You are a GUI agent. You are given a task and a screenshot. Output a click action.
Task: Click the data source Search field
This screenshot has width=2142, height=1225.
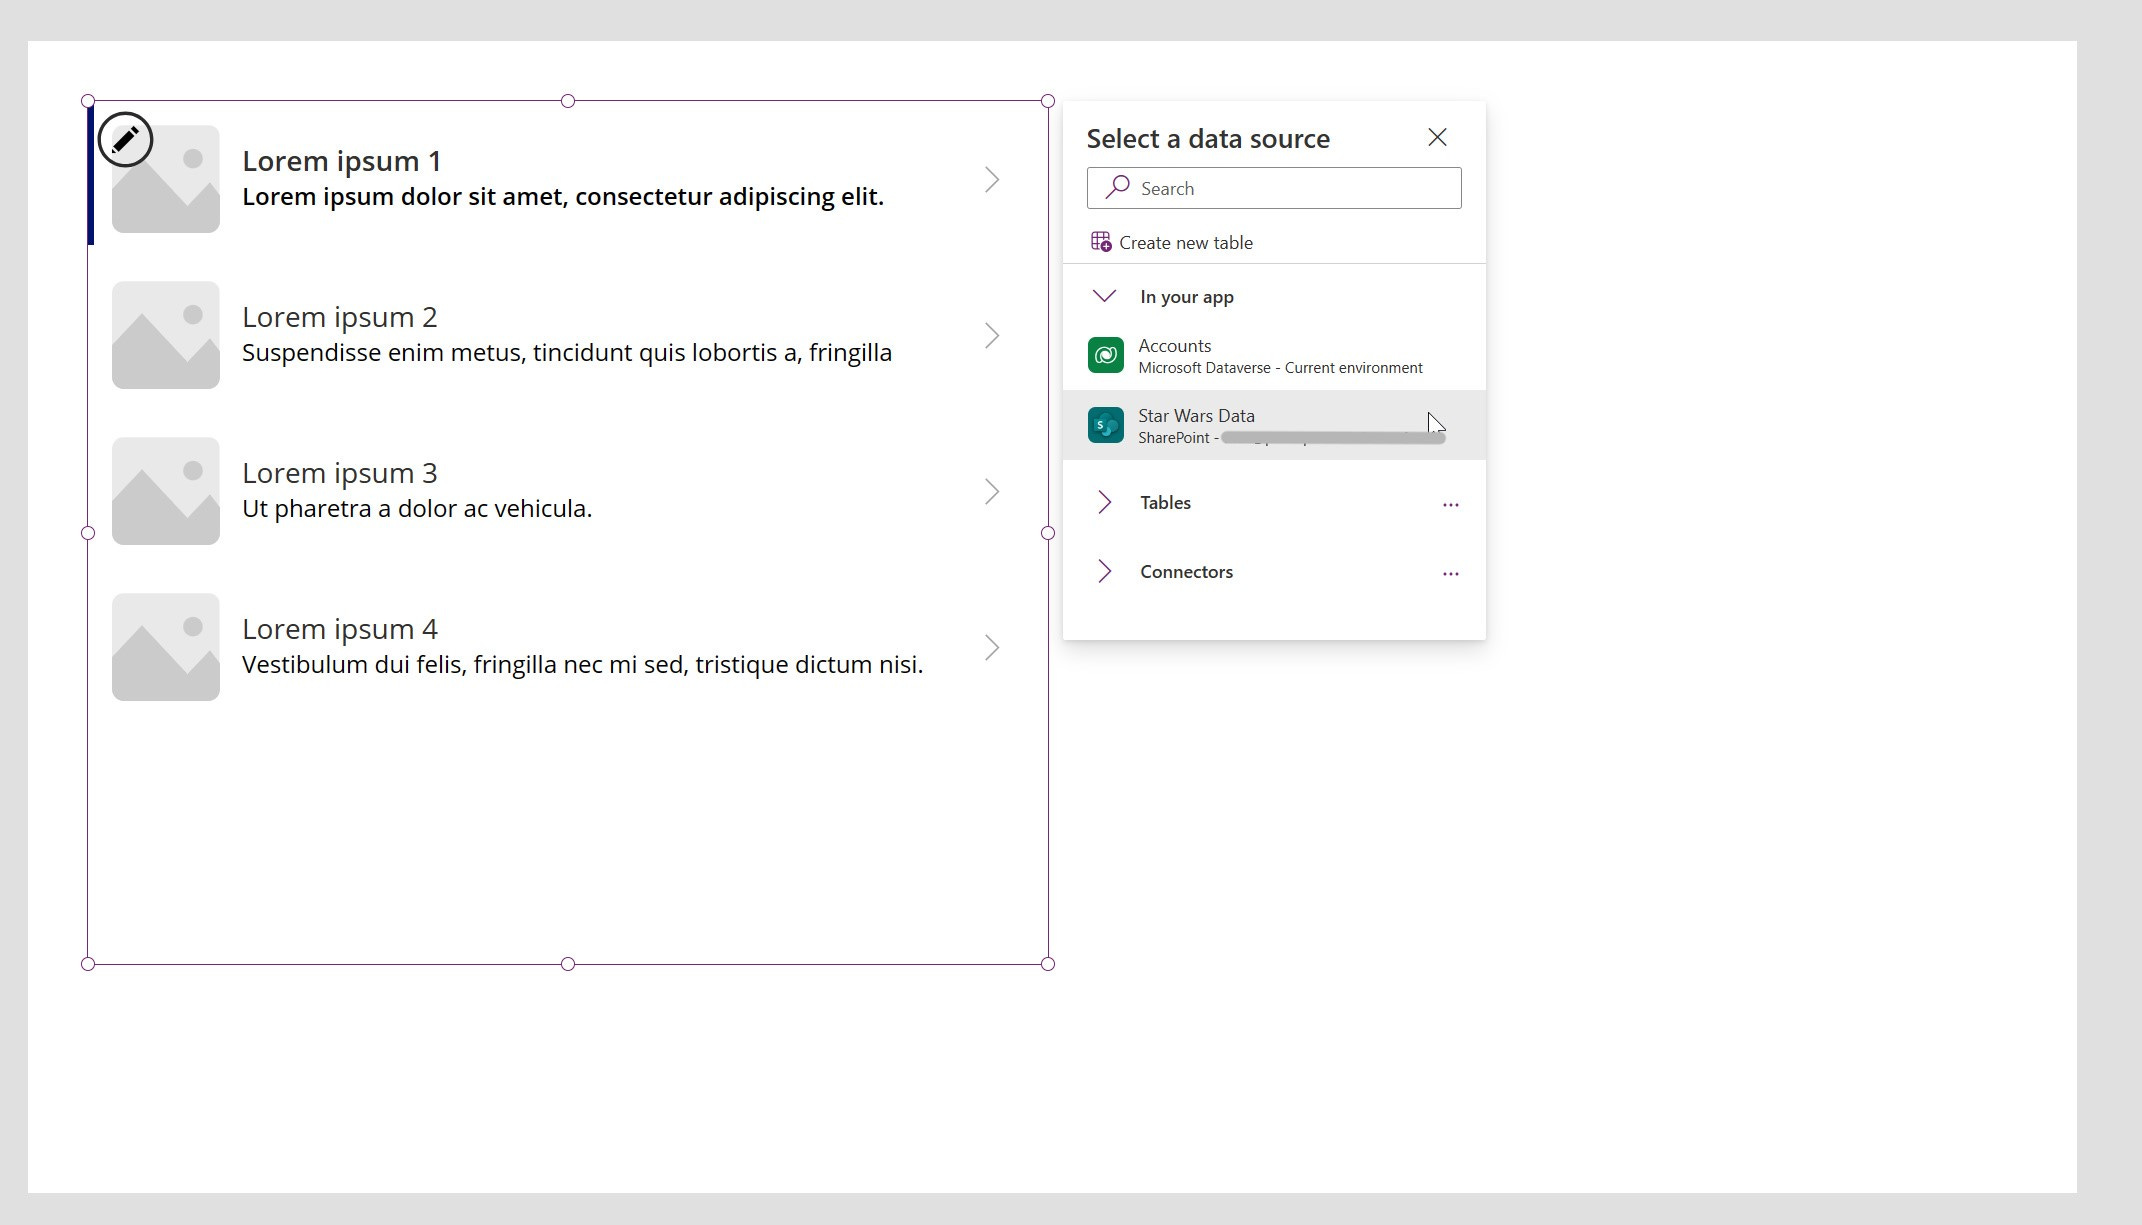pyautogui.click(x=1290, y=189)
